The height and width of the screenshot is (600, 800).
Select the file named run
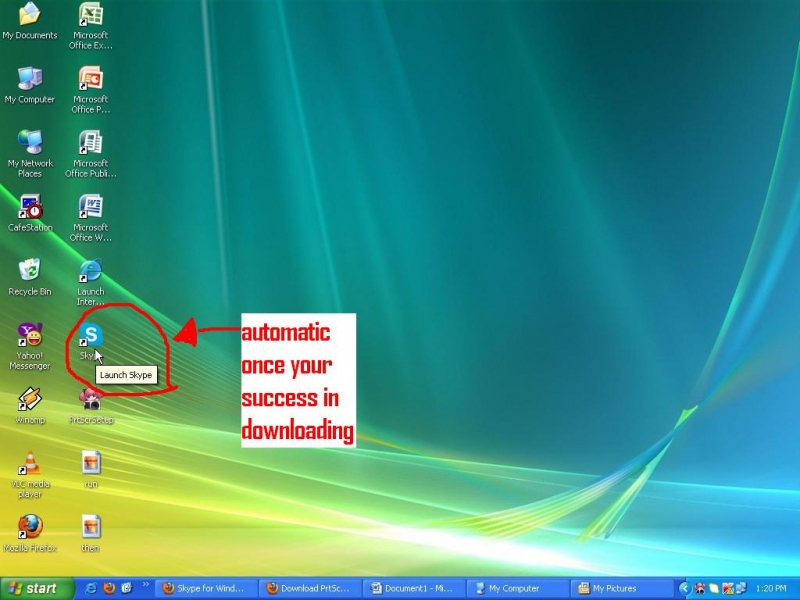(91, 469)
